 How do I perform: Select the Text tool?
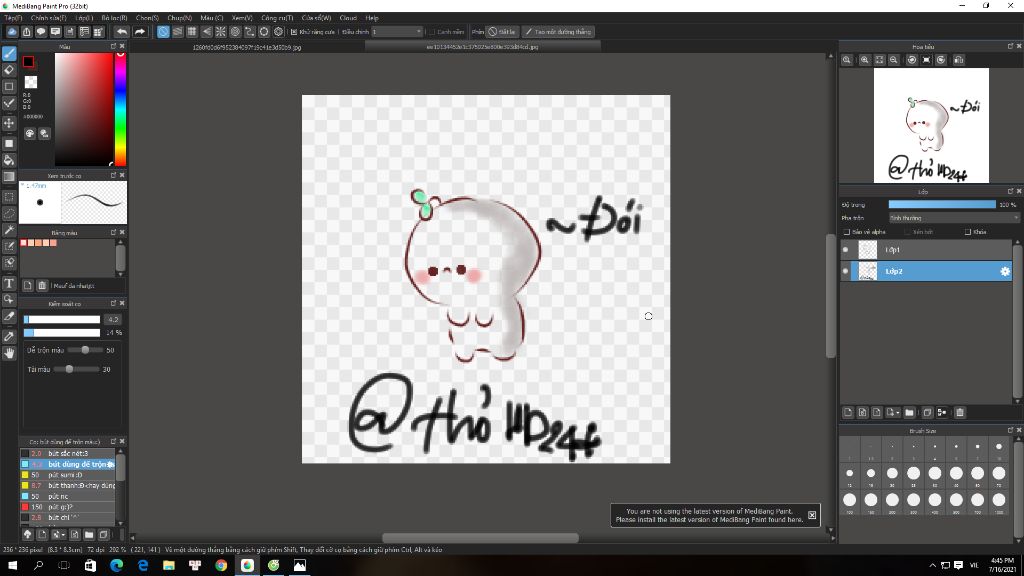(x=9, y=283)
